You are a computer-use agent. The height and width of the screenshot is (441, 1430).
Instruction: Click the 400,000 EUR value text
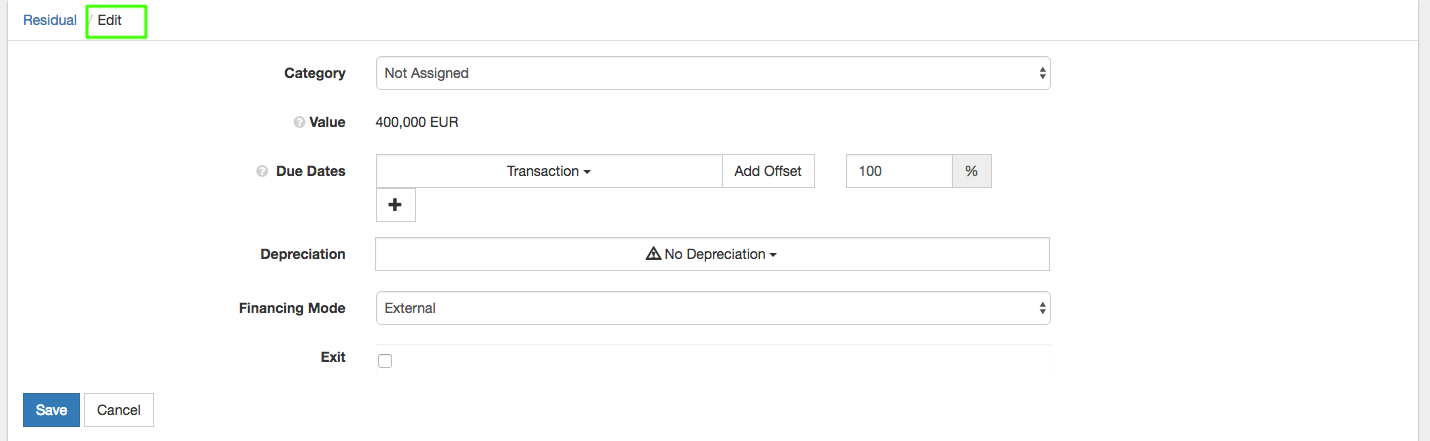tap(417, 122)
